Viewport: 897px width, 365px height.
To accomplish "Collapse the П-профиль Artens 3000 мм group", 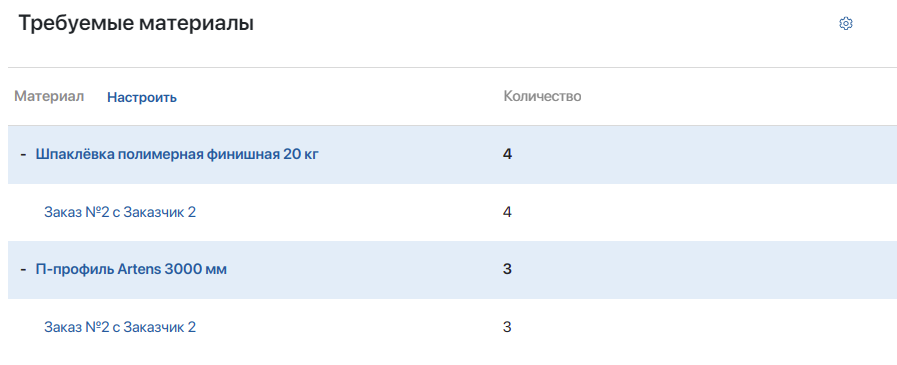I will pyautogui.click(x=23, y=269).
